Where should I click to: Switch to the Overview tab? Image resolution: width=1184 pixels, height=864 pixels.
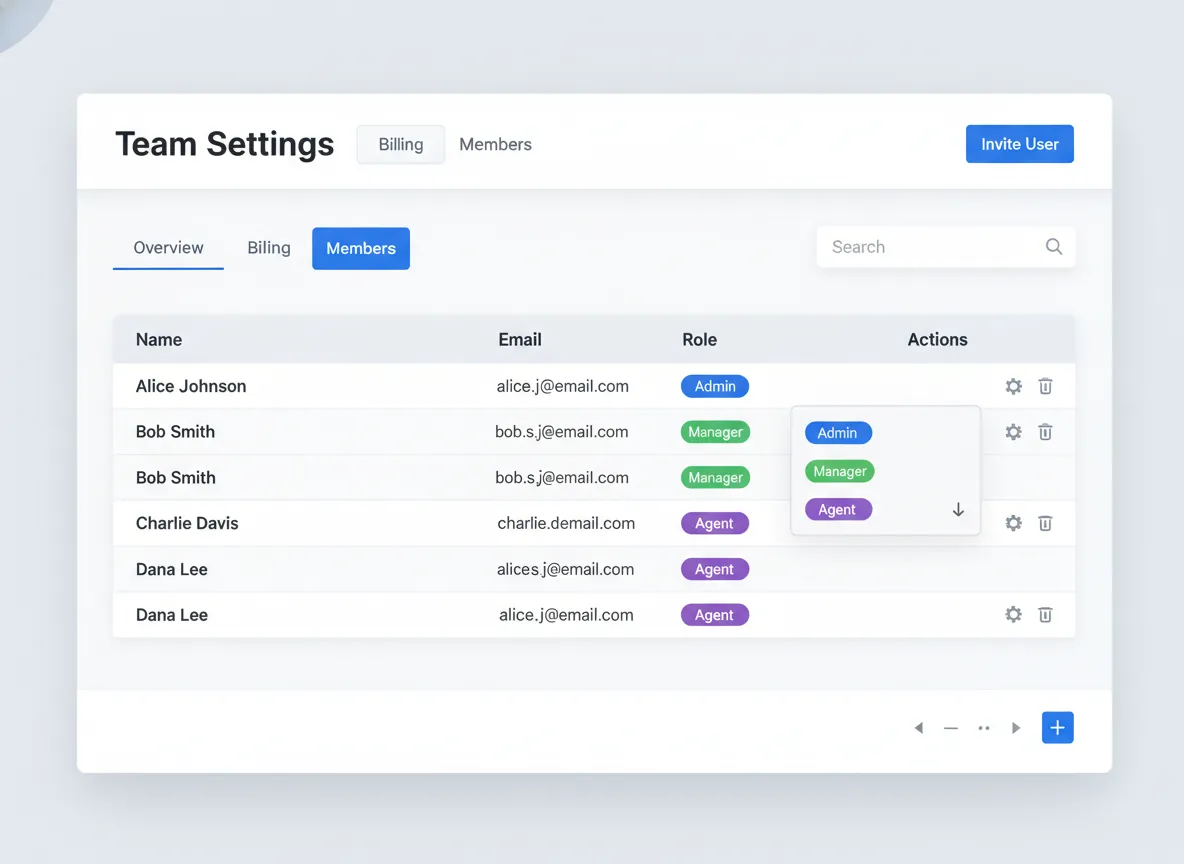pos(168,248)
